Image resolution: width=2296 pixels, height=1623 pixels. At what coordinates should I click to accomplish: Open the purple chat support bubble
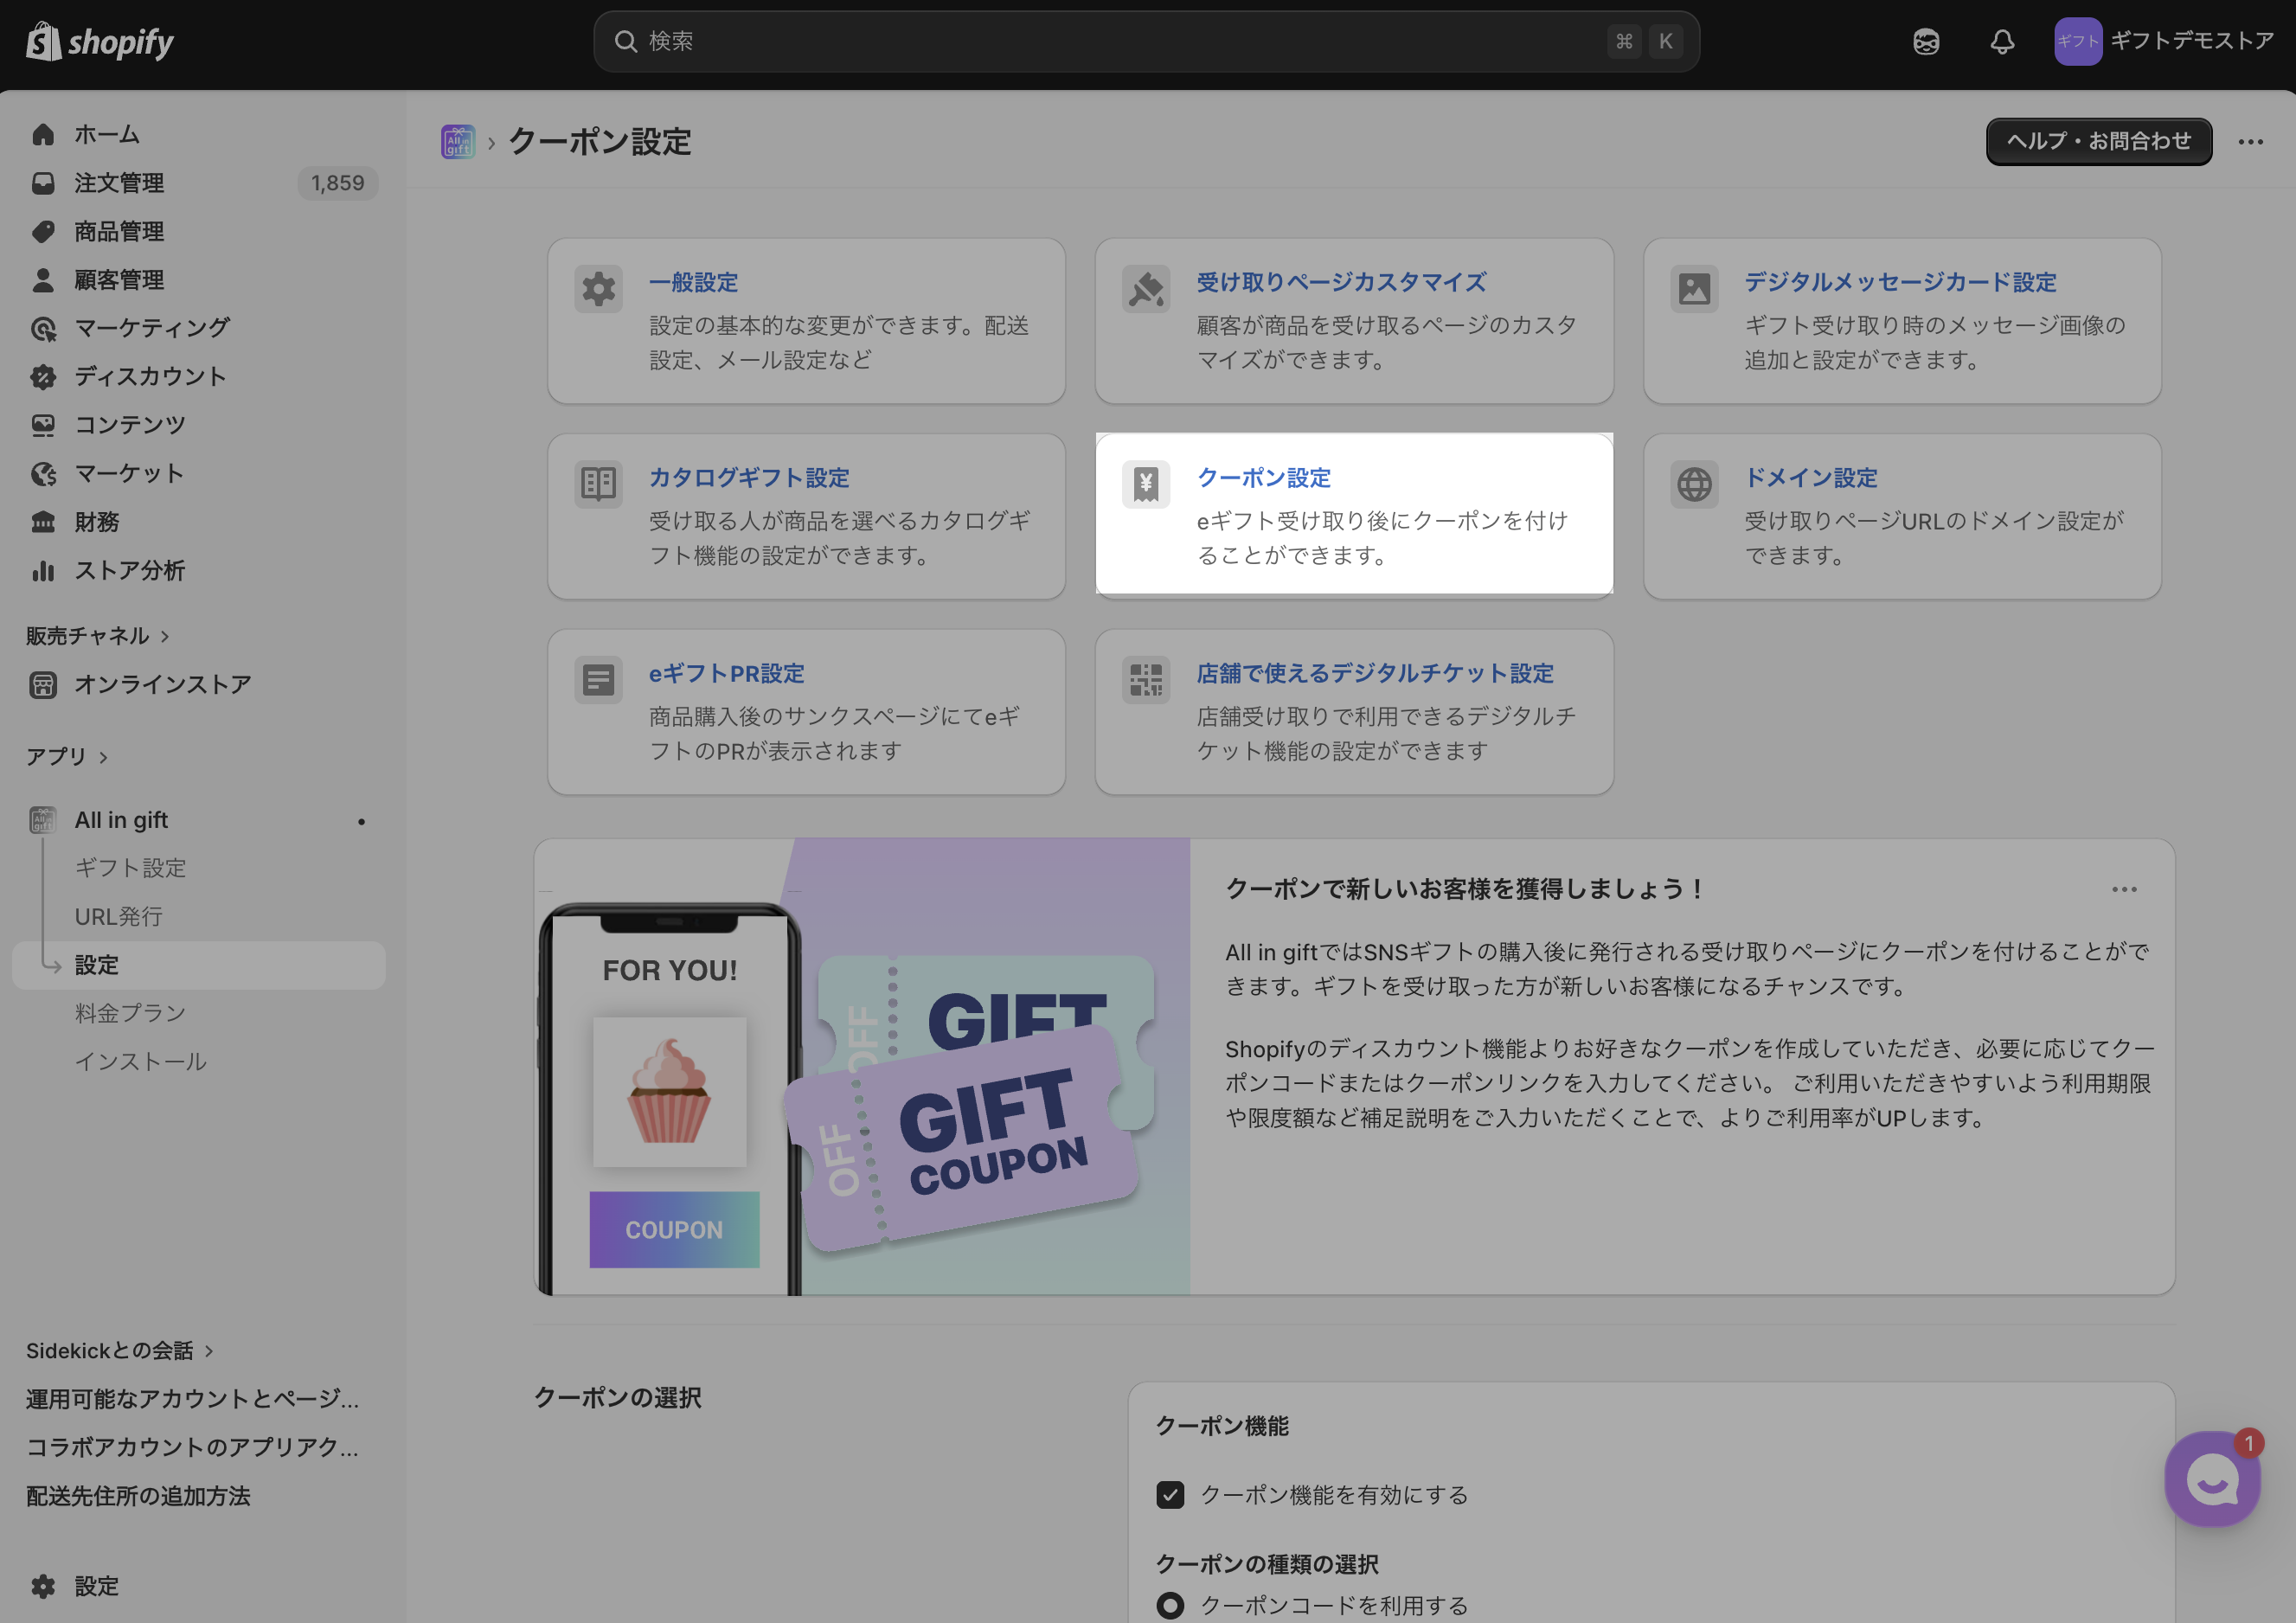coord(2212,1479)
